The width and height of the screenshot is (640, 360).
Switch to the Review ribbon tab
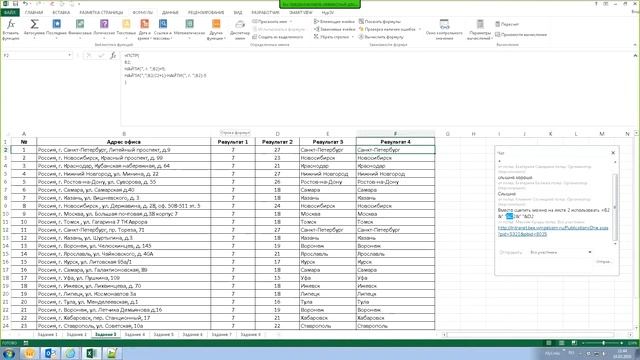(x=206, y=12)
